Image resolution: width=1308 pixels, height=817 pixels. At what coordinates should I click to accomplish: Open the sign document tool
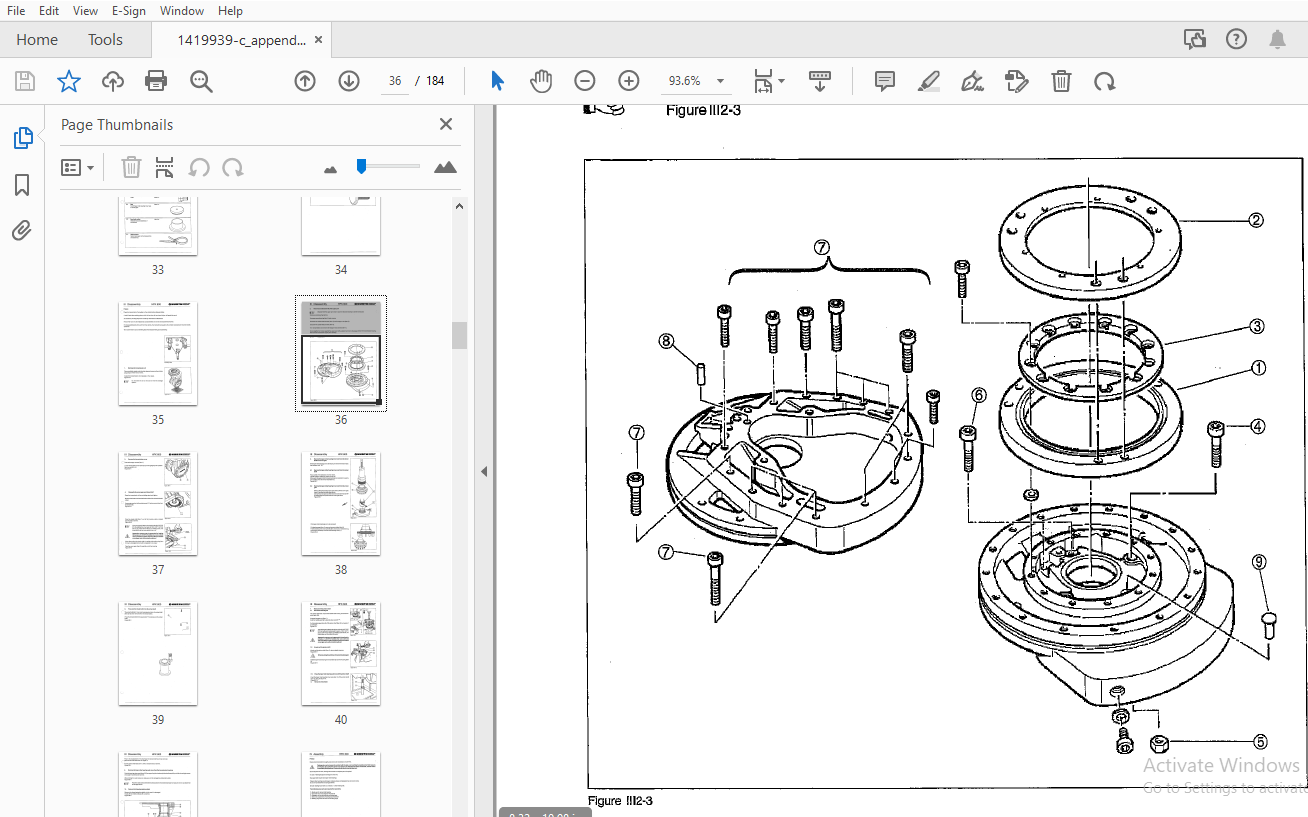pos(972,81)
